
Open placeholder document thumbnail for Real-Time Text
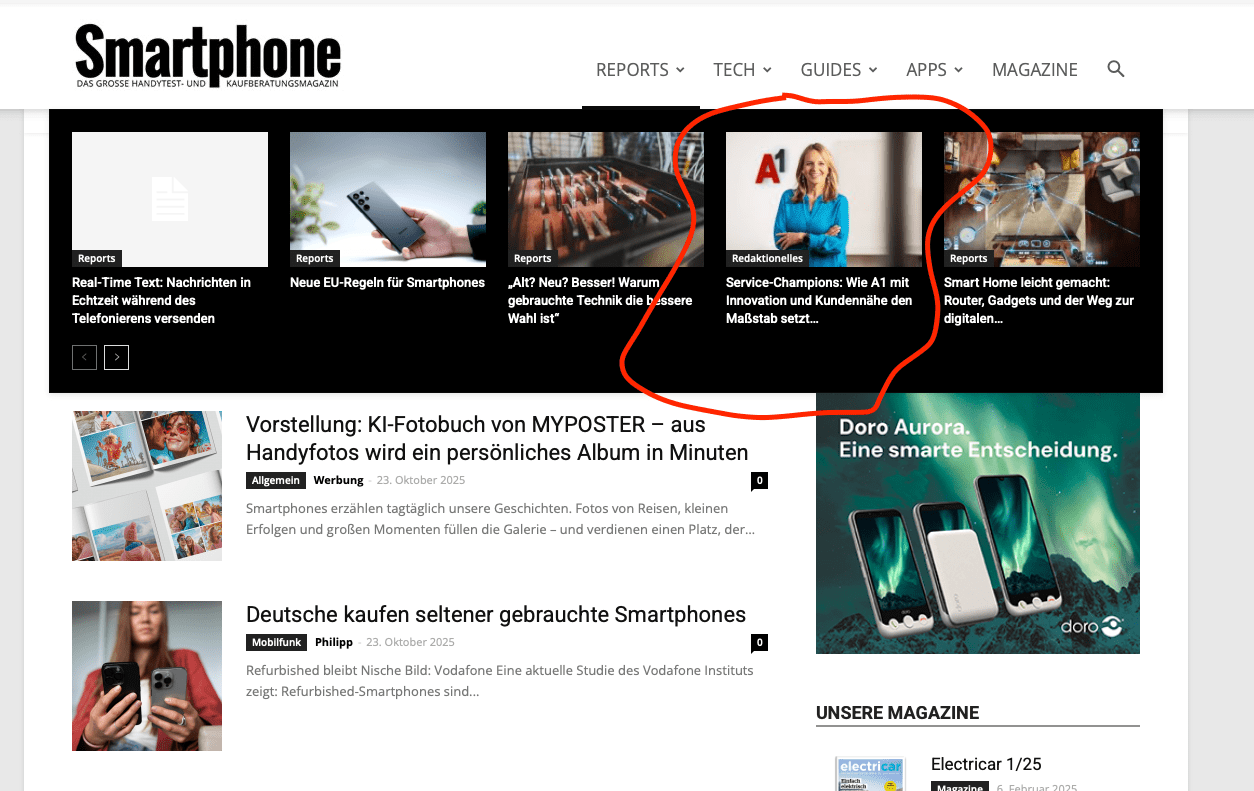pos(170,199)
